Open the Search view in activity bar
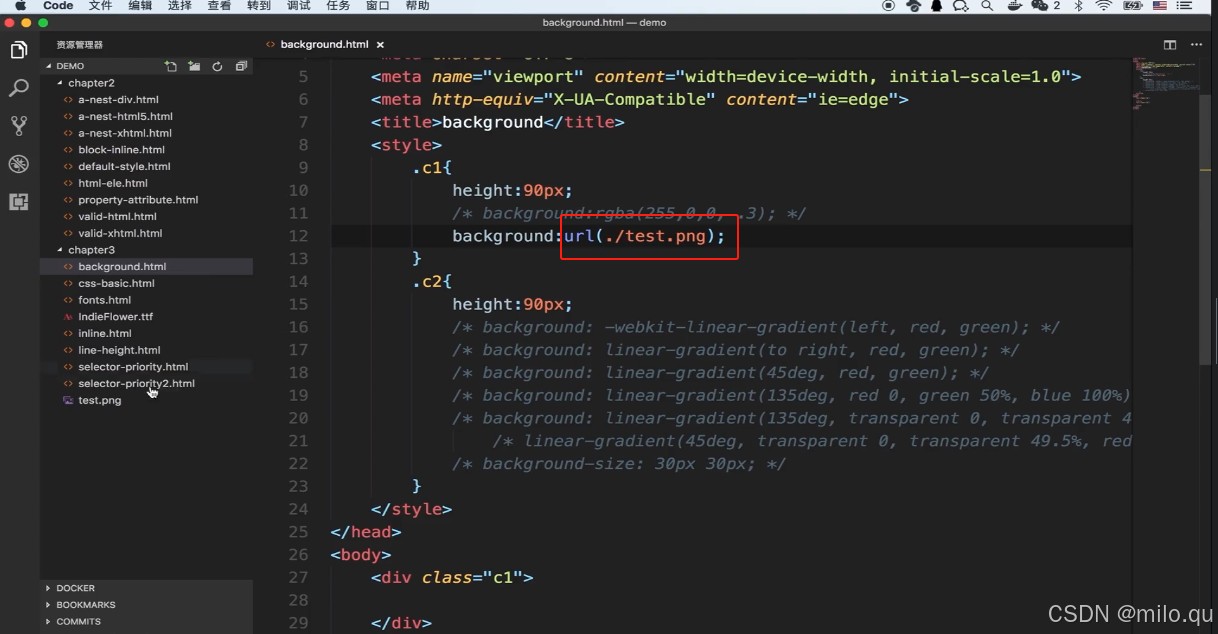The height and width of the screenshot is (634, 1218). coord(19,88)
